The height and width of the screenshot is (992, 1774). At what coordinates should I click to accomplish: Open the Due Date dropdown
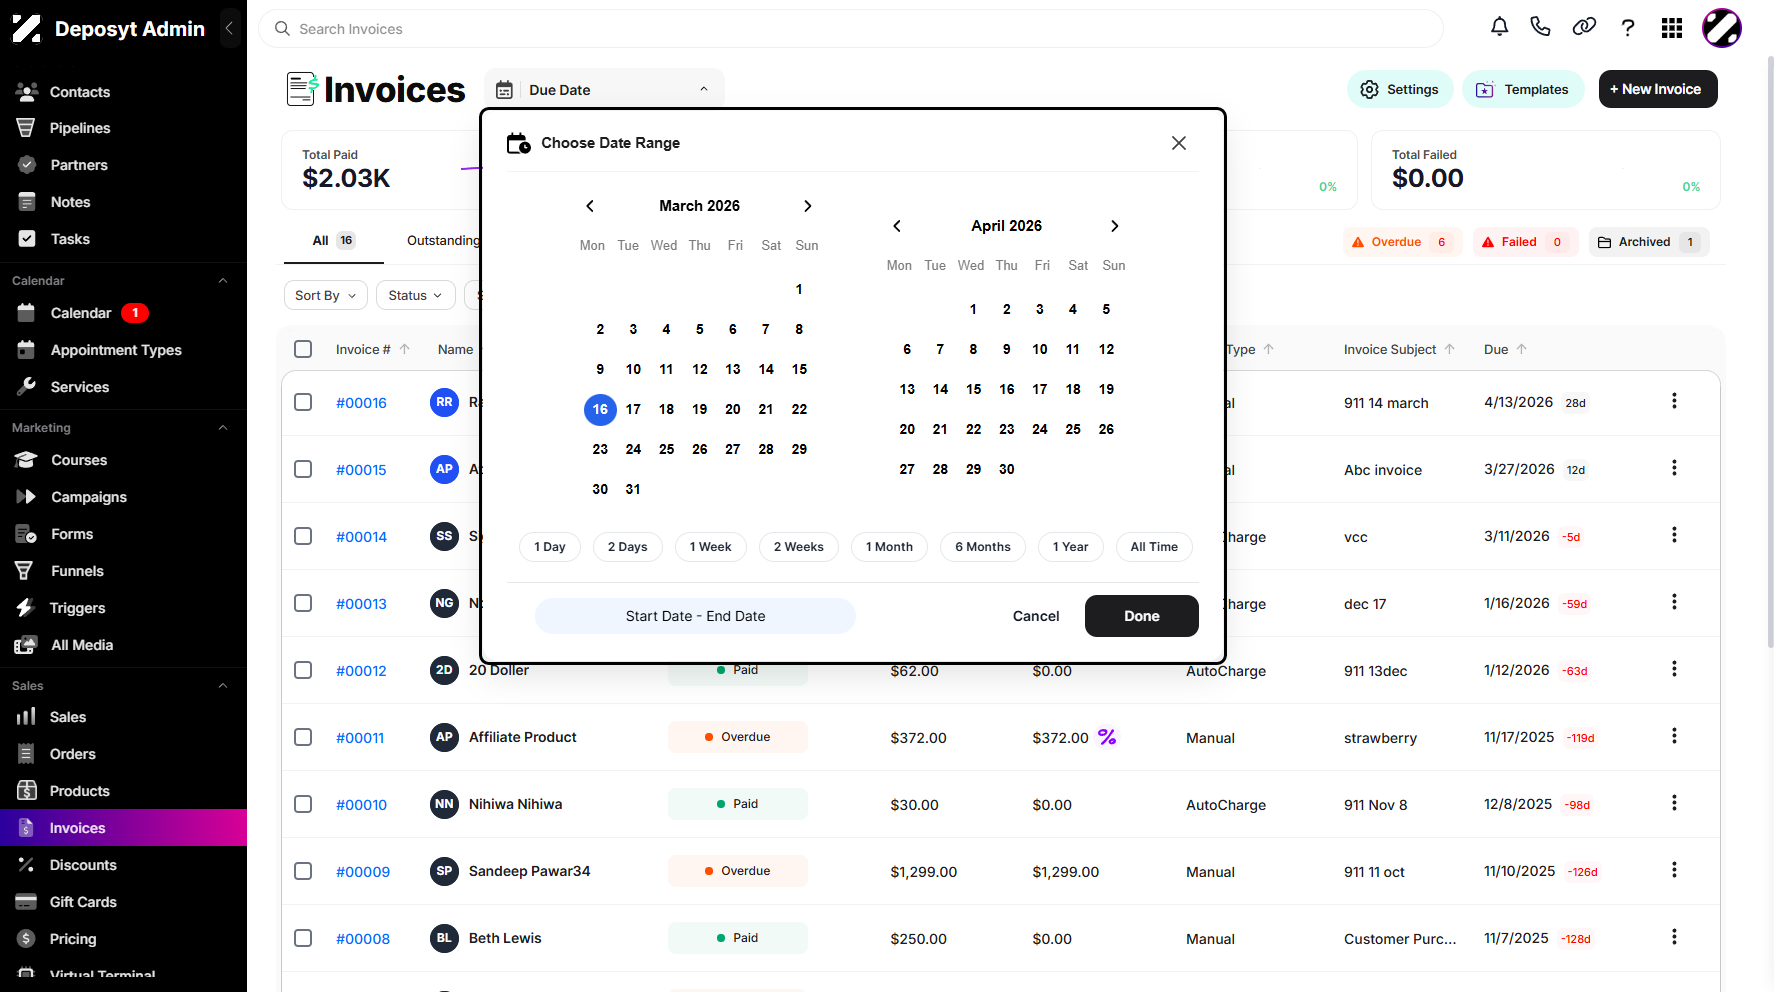(604, 89)
